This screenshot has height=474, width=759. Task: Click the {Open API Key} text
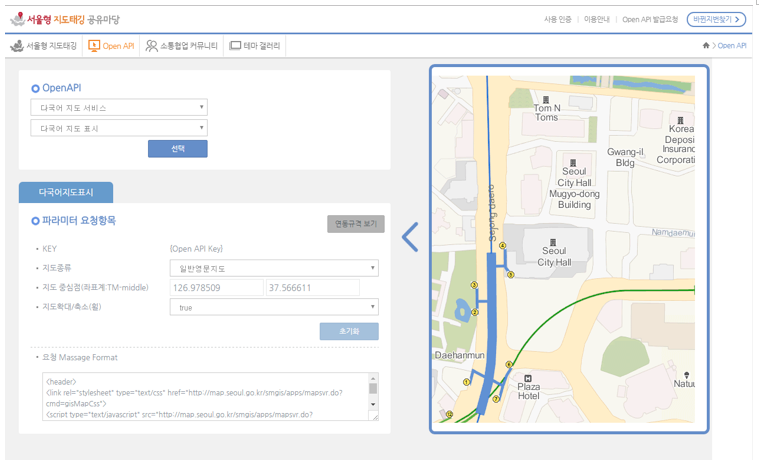coord(196,249)
